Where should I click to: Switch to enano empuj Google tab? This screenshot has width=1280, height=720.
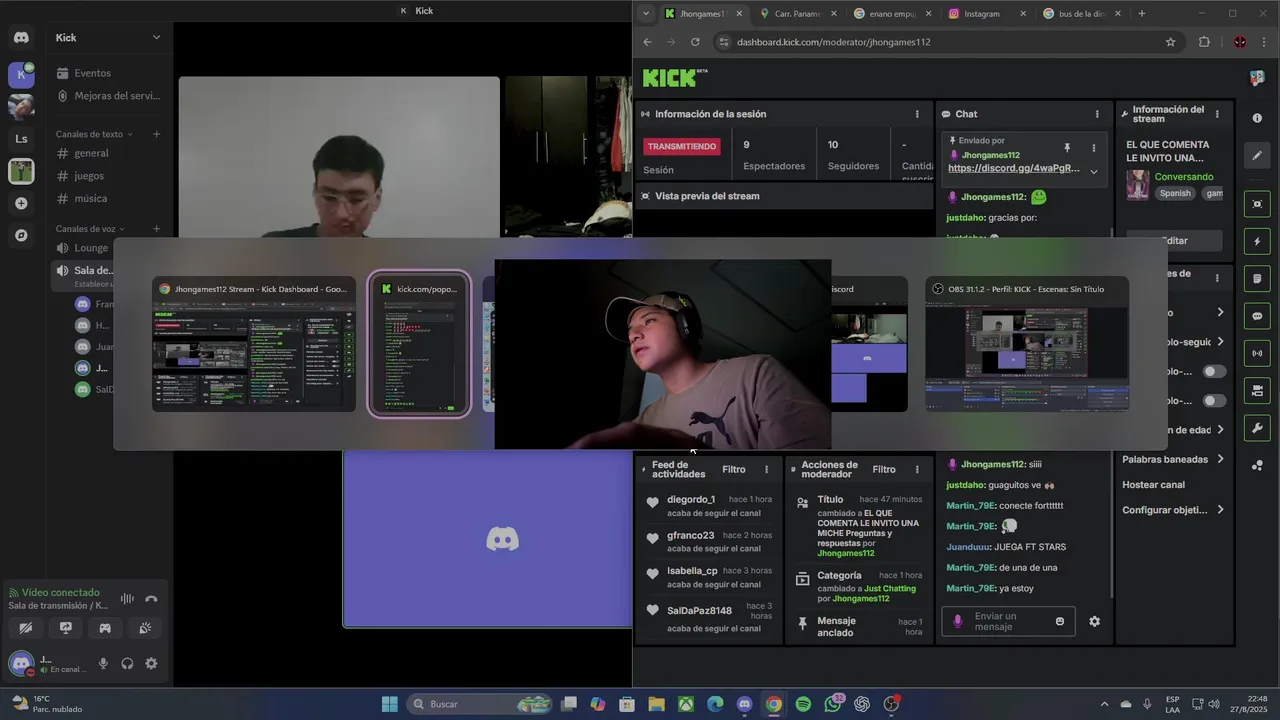pos(890,14)
